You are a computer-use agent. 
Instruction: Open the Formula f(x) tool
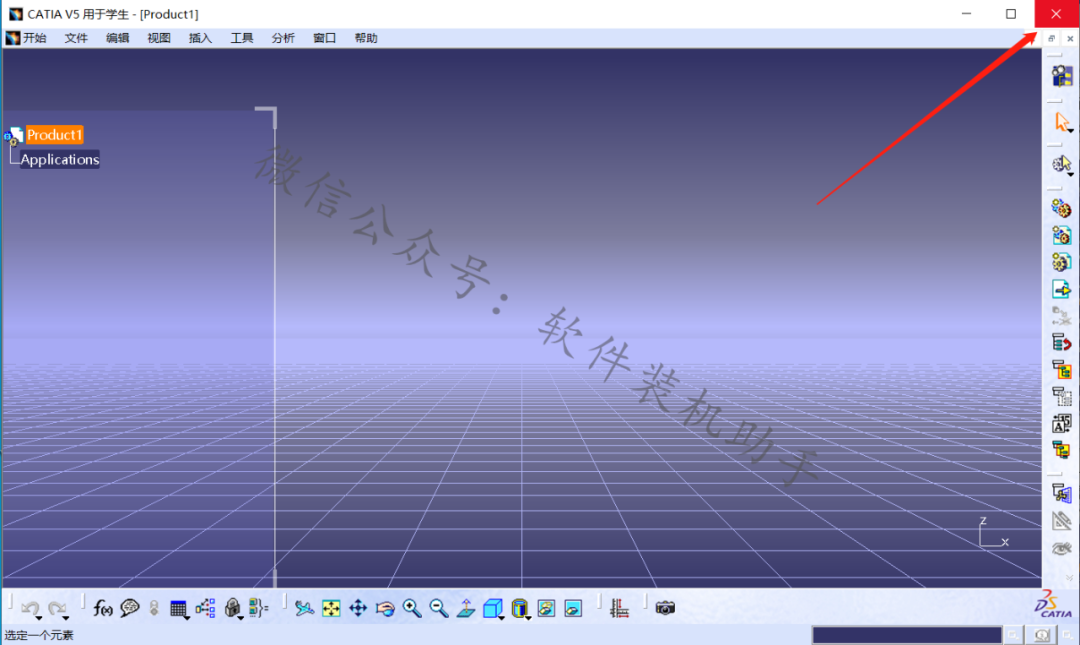[x=103, y=608]
